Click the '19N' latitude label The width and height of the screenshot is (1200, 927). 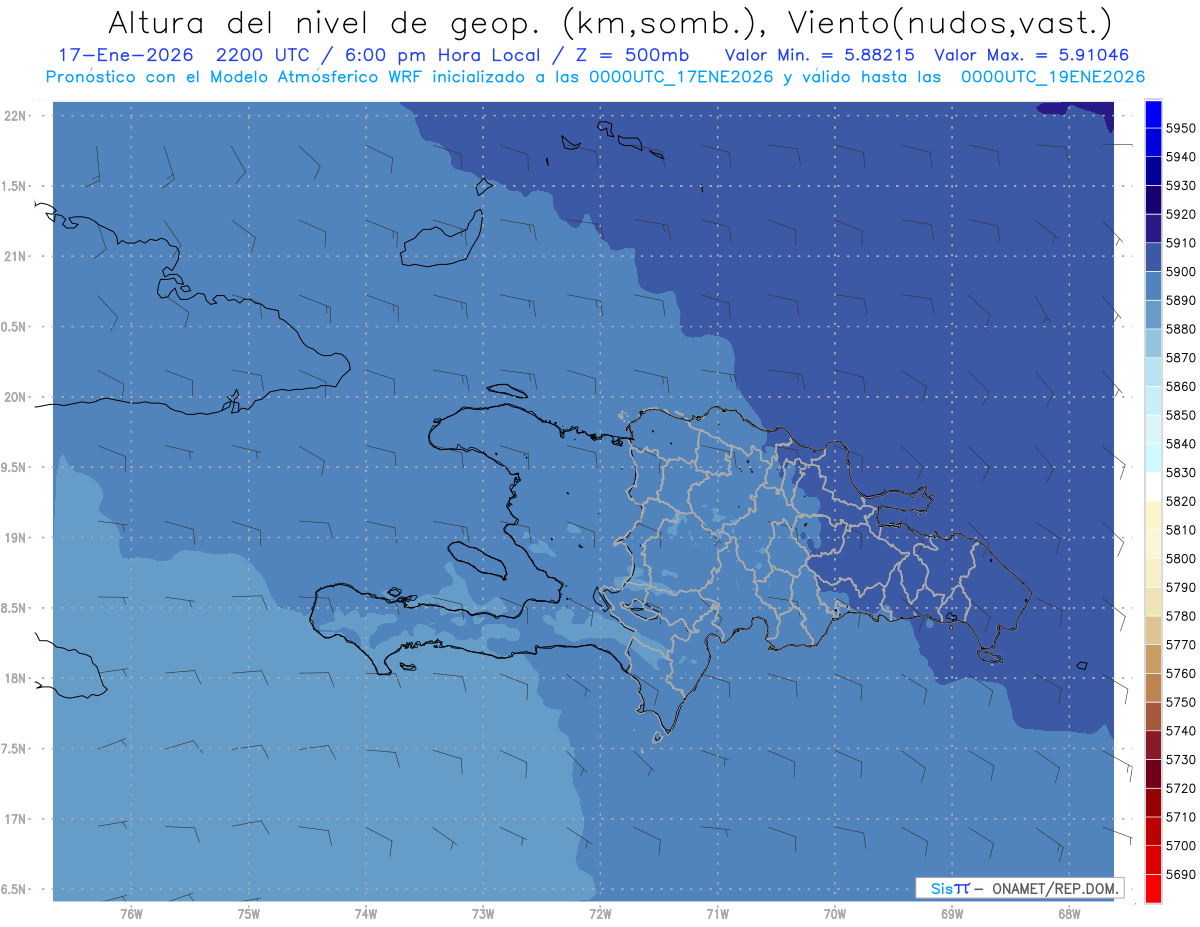coord(17,538)
